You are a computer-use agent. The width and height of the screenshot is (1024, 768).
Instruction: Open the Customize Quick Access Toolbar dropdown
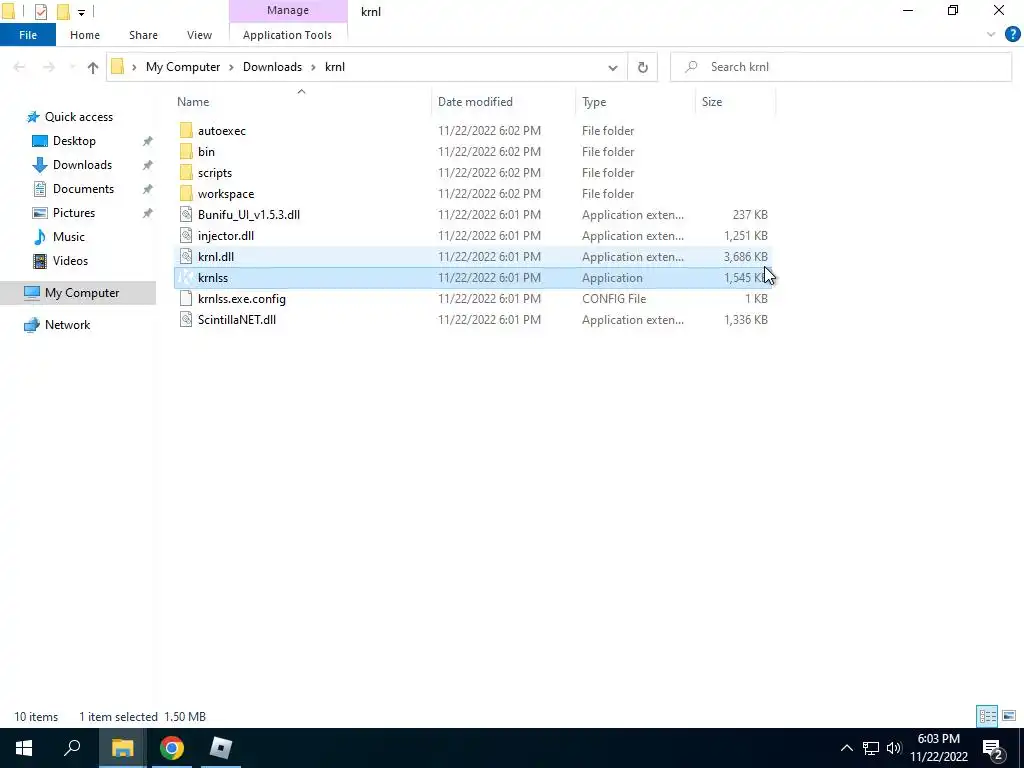[x=82, y=12]
